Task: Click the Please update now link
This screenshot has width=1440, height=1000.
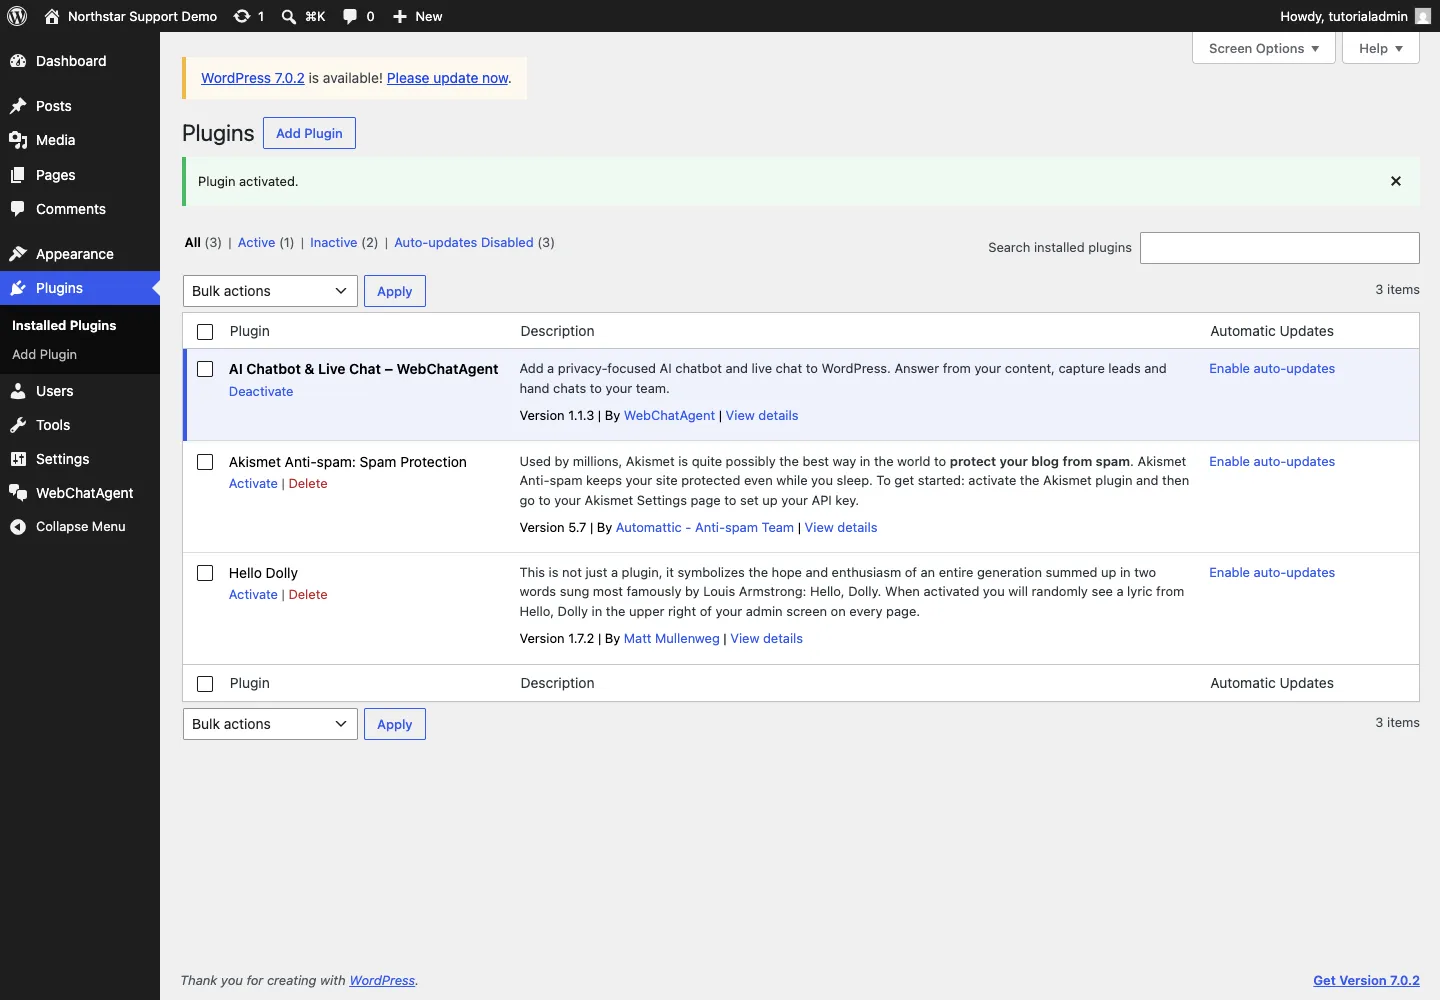Action: pyautogui.click(x=448, y=78)
